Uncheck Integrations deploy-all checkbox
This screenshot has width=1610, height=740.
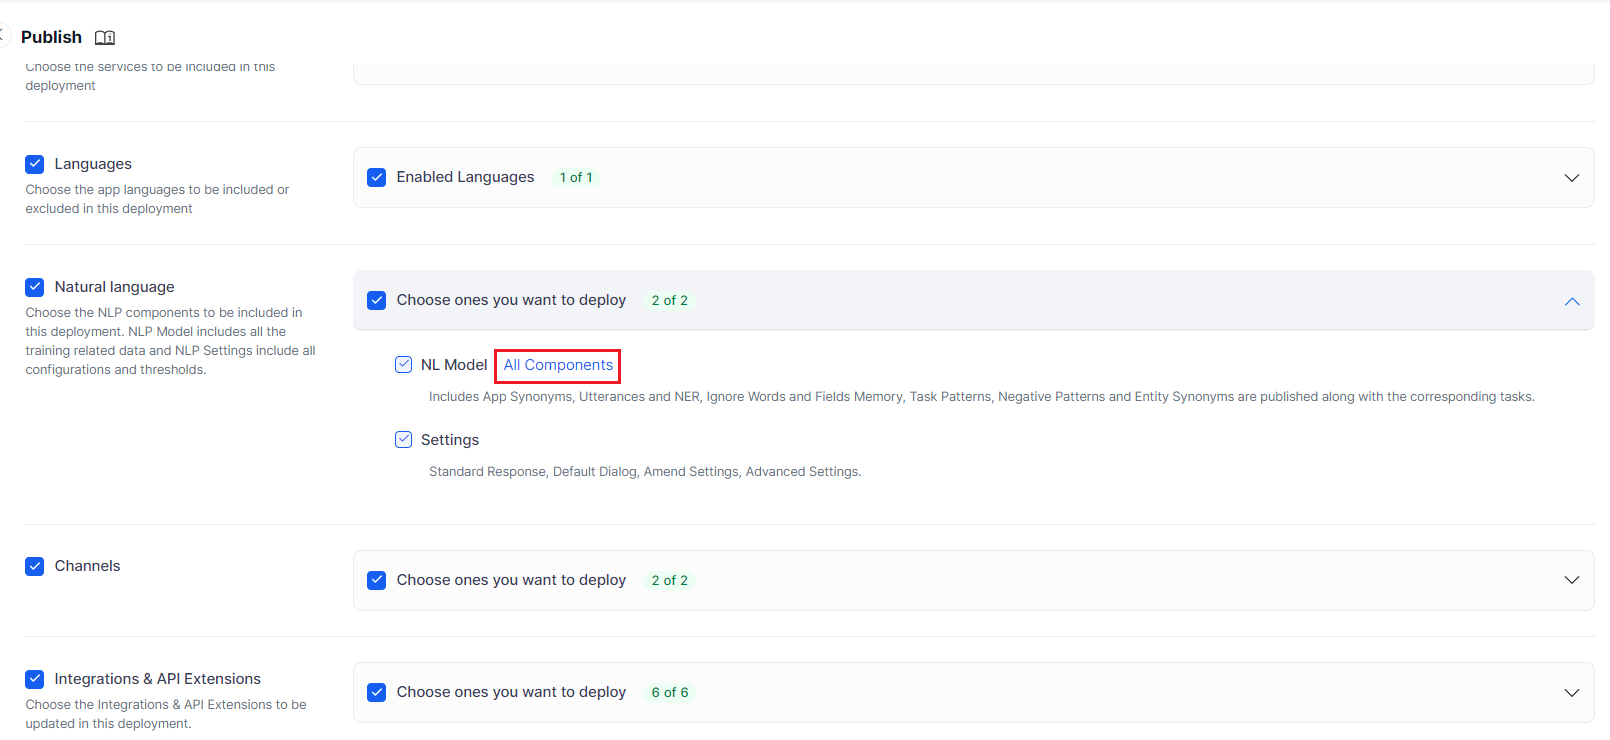click(x=377, y=692)
